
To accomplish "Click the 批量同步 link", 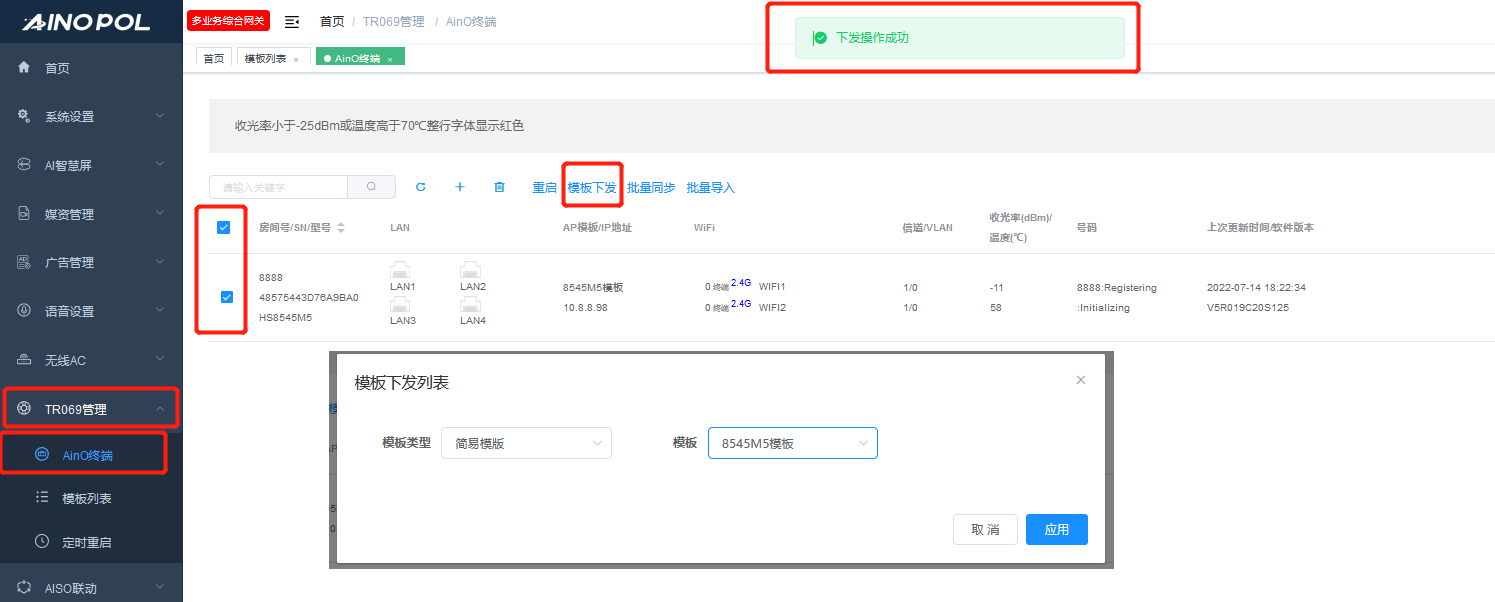I will coord(651,188).
